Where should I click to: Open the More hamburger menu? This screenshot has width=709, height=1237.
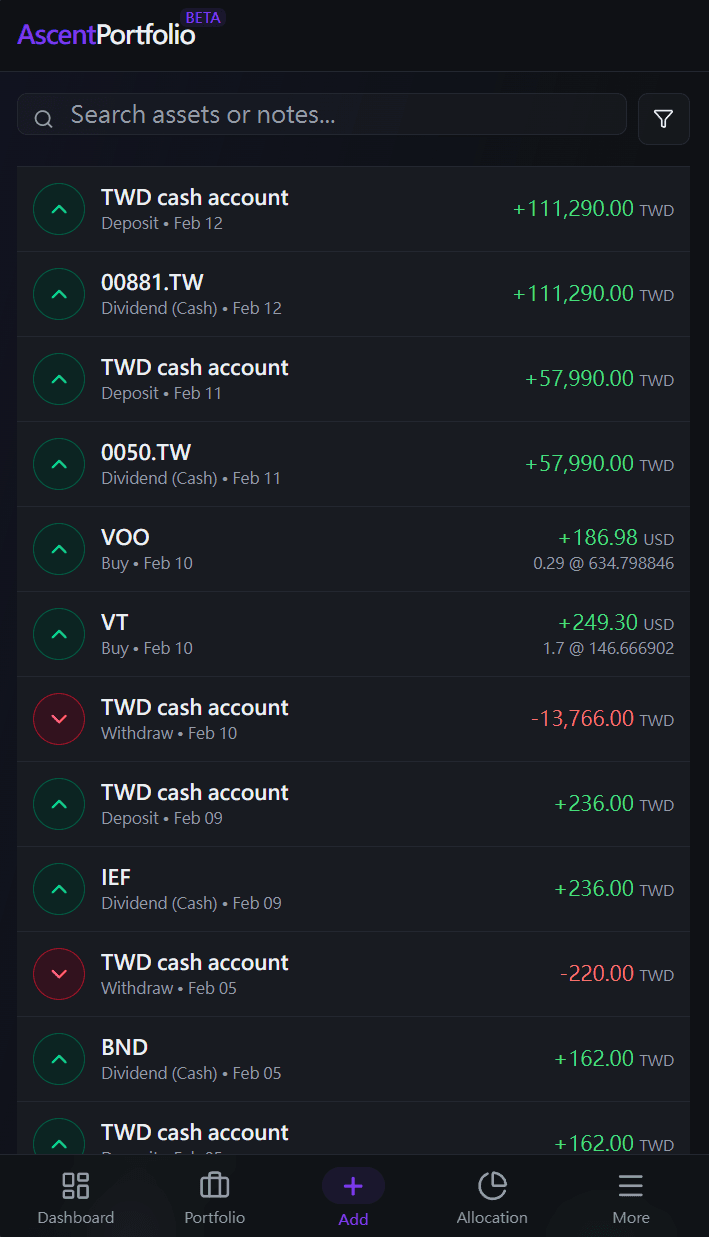631,1186
